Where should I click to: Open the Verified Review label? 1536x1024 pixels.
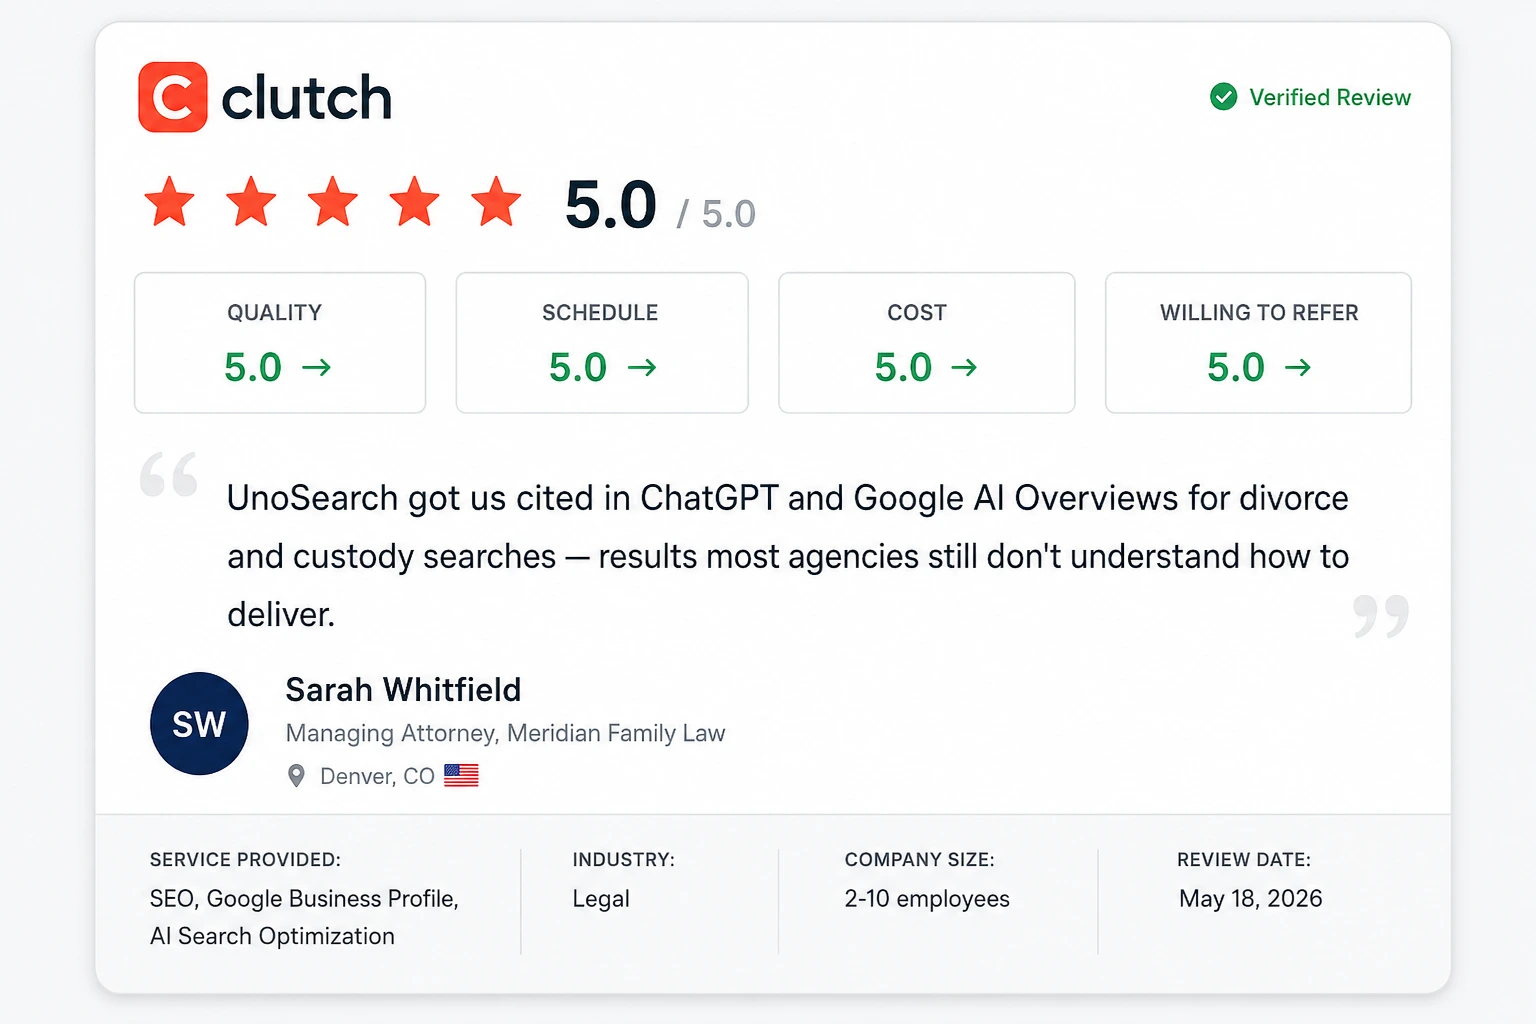tap(1330, 97)
